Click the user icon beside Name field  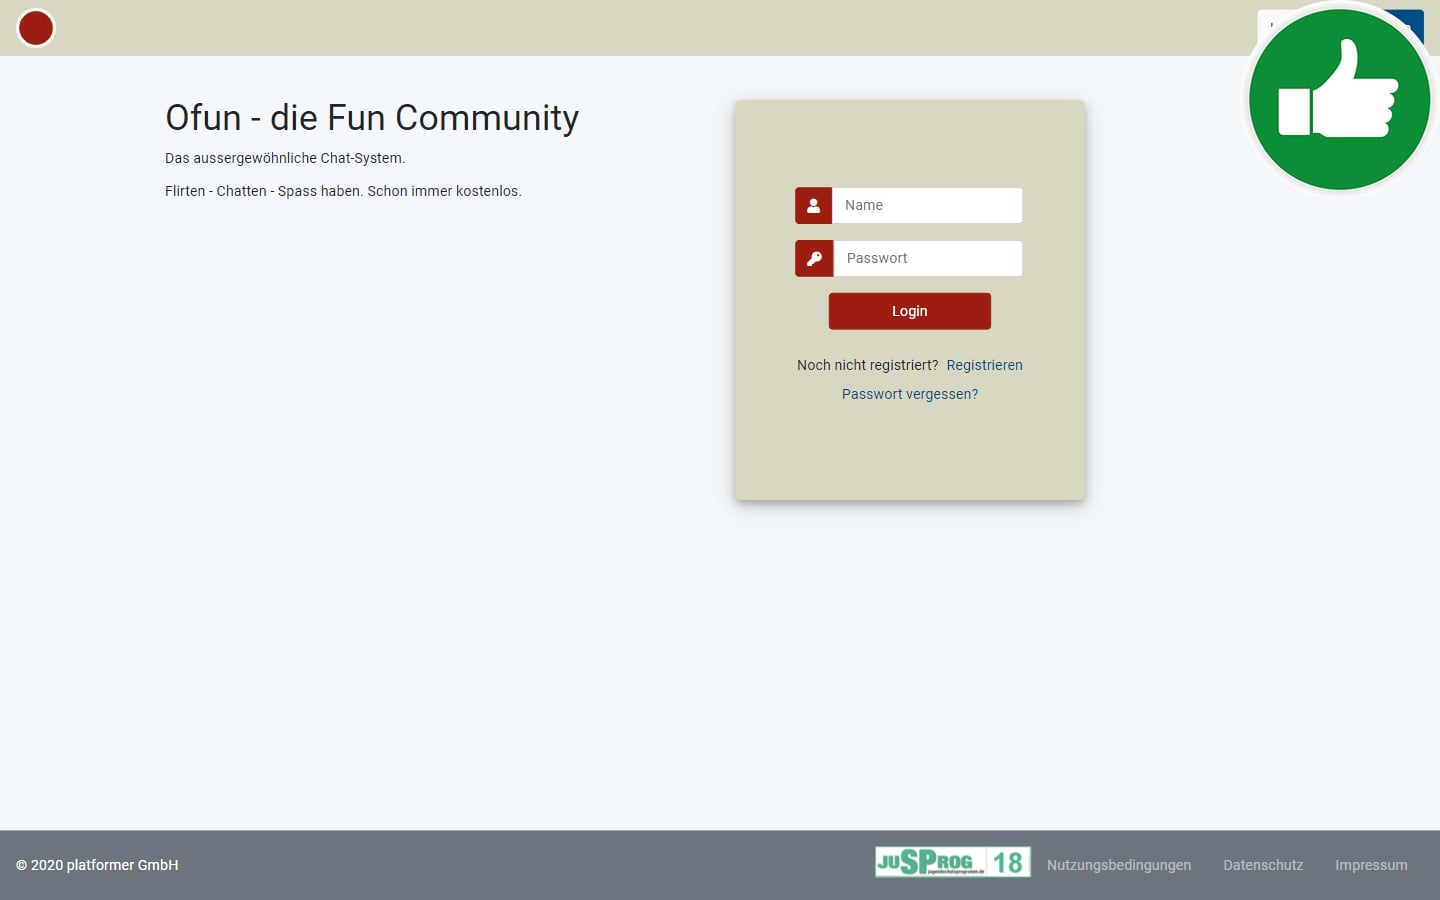(813, 206)
